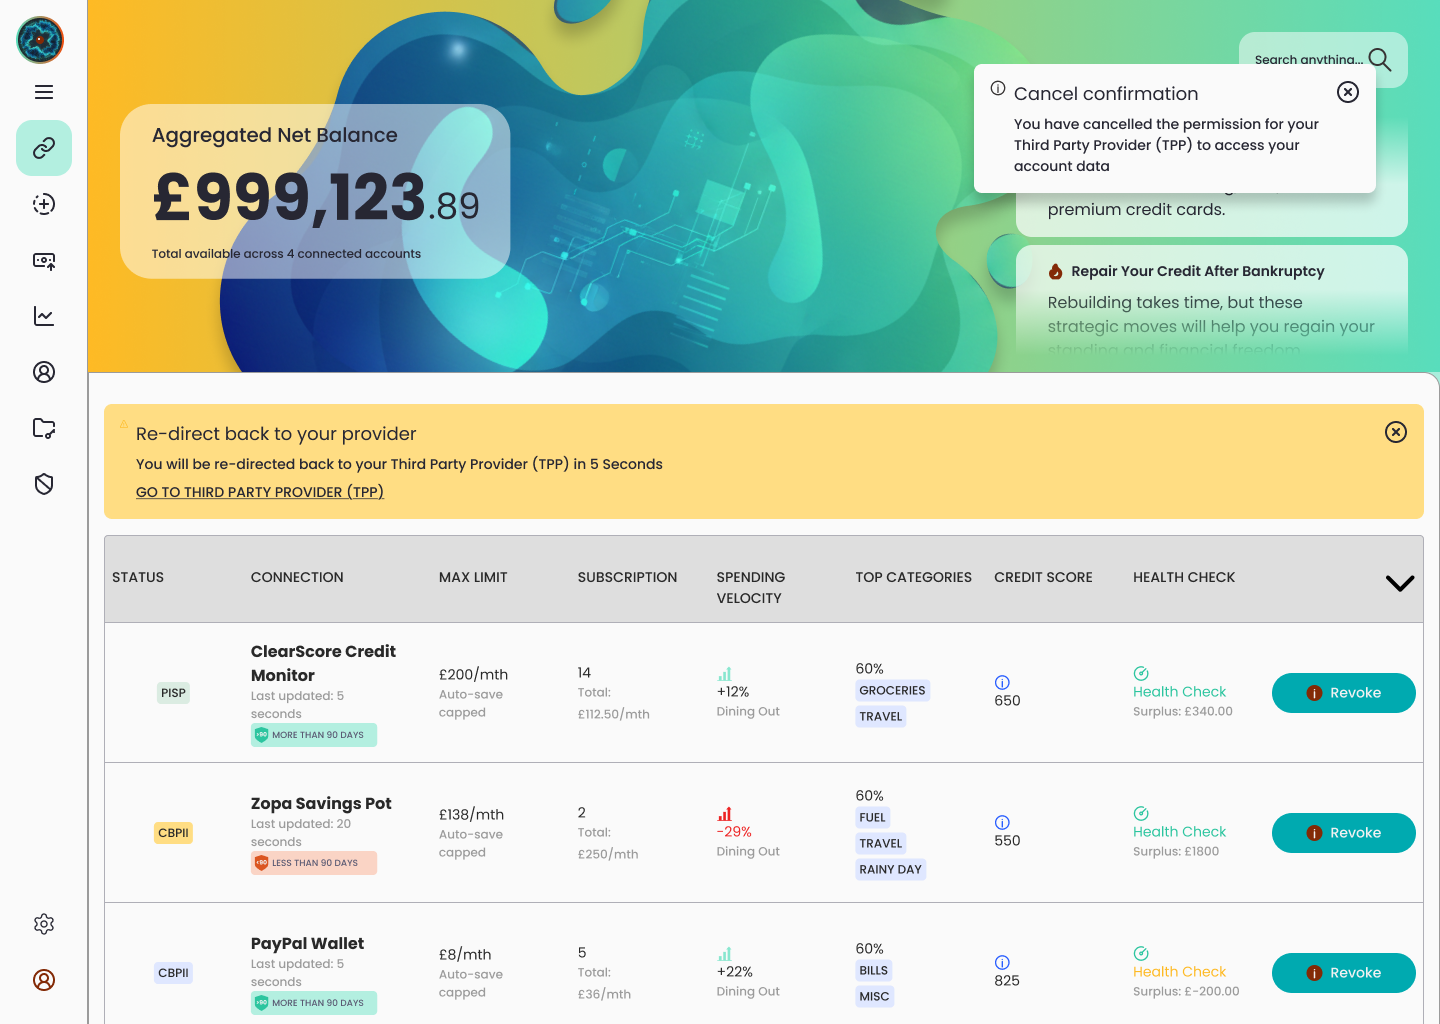Revoke the ClearScore Credit Monitor connection
This screenshot has width=1440, height=1024.
(1343, 693)
